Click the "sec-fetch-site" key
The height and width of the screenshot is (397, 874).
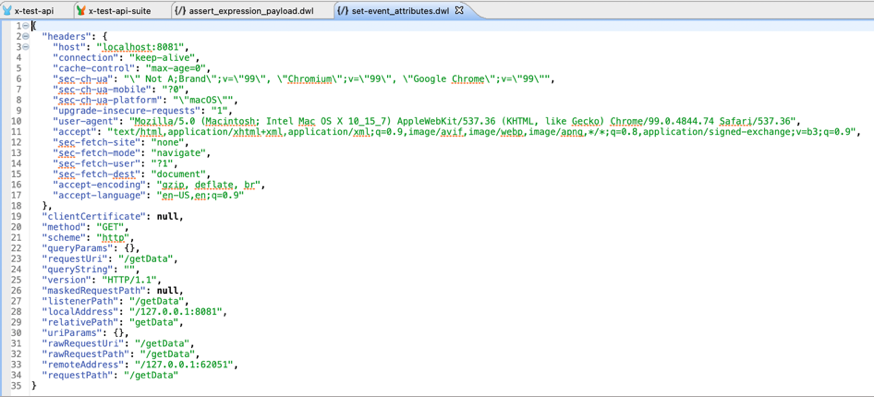coord(96,142)
